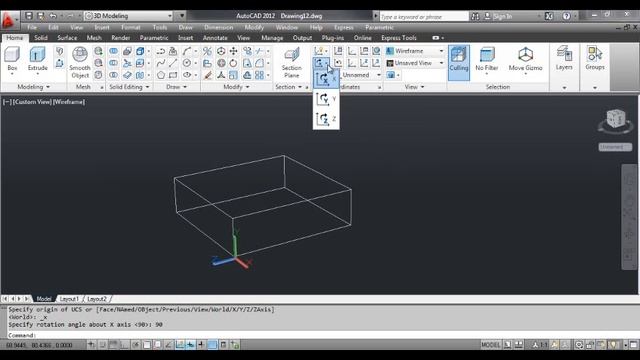Click the Model layout tab
Image resolution: width=640 pixels, height=360 pixels.
click(x=44, y=299)
